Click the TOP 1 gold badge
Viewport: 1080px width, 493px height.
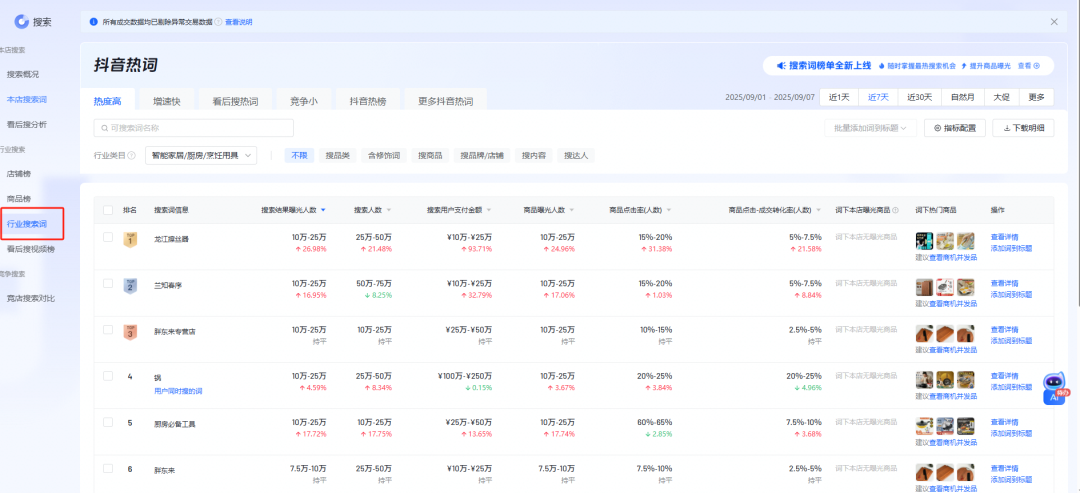point(129,239)
